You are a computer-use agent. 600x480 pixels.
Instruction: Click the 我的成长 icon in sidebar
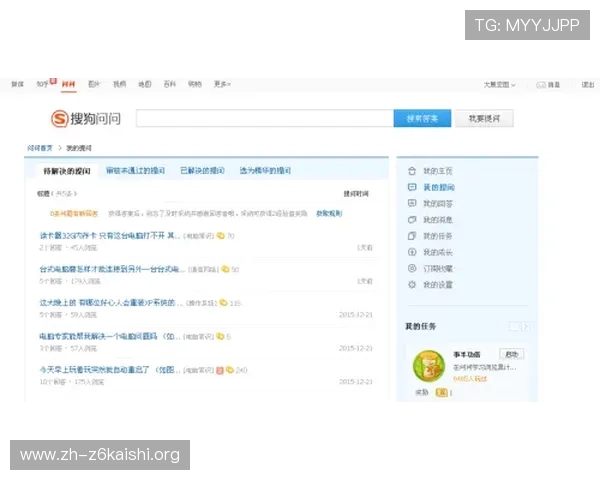point(412,252)
